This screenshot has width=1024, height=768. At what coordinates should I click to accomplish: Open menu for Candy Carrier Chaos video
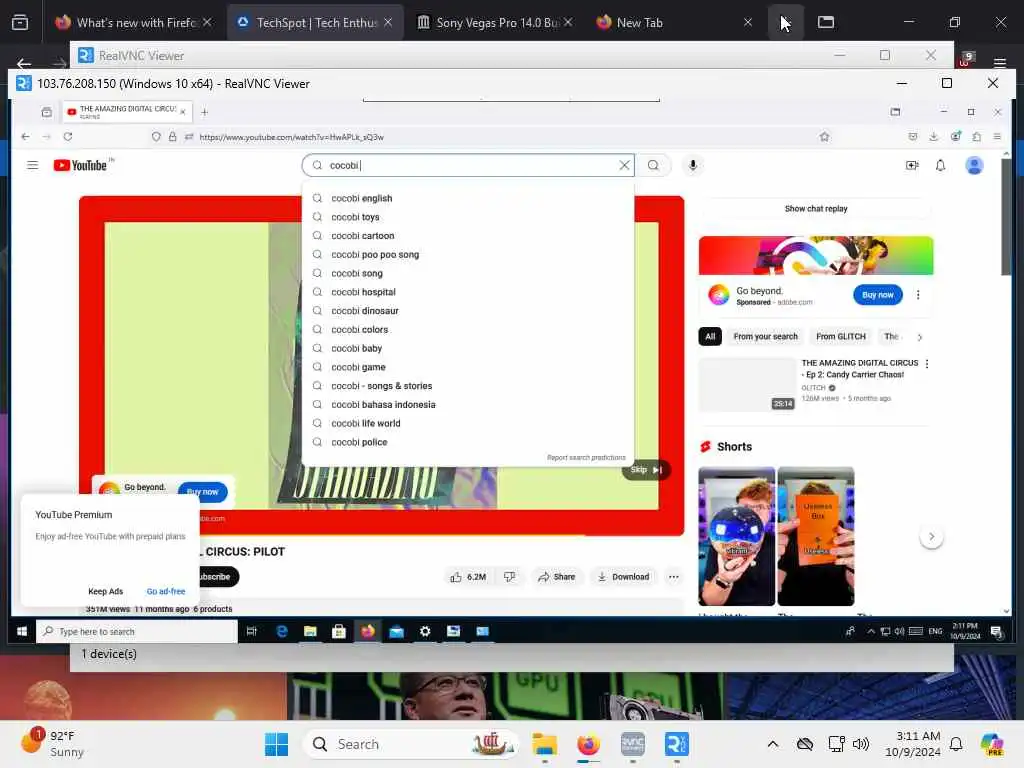point(927,364)
